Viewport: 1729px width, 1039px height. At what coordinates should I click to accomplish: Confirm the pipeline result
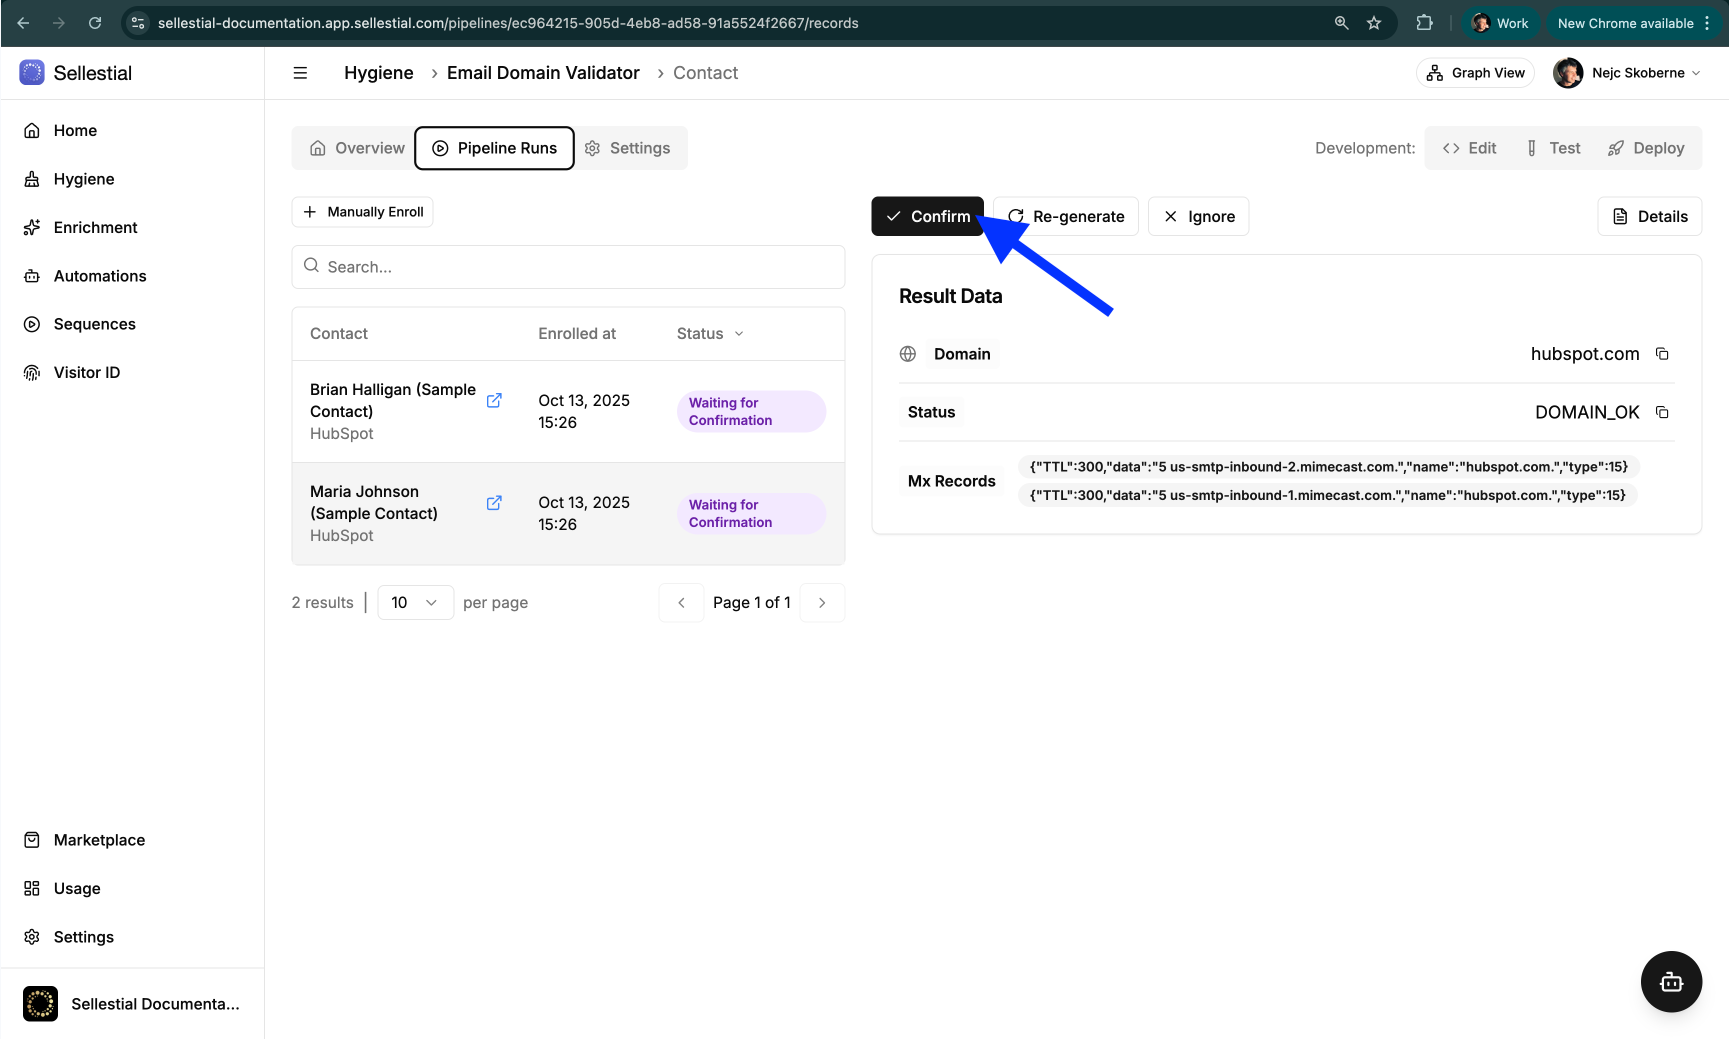pyautogui.click(x=927, y=217)
